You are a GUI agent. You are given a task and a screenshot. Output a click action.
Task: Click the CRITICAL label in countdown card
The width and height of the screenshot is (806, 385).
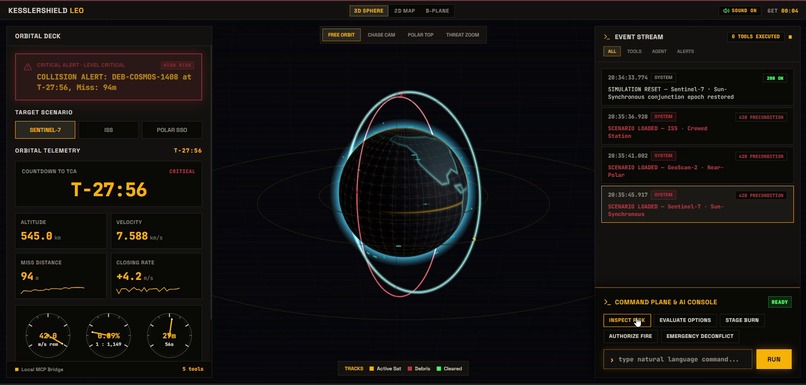point(182,172)
